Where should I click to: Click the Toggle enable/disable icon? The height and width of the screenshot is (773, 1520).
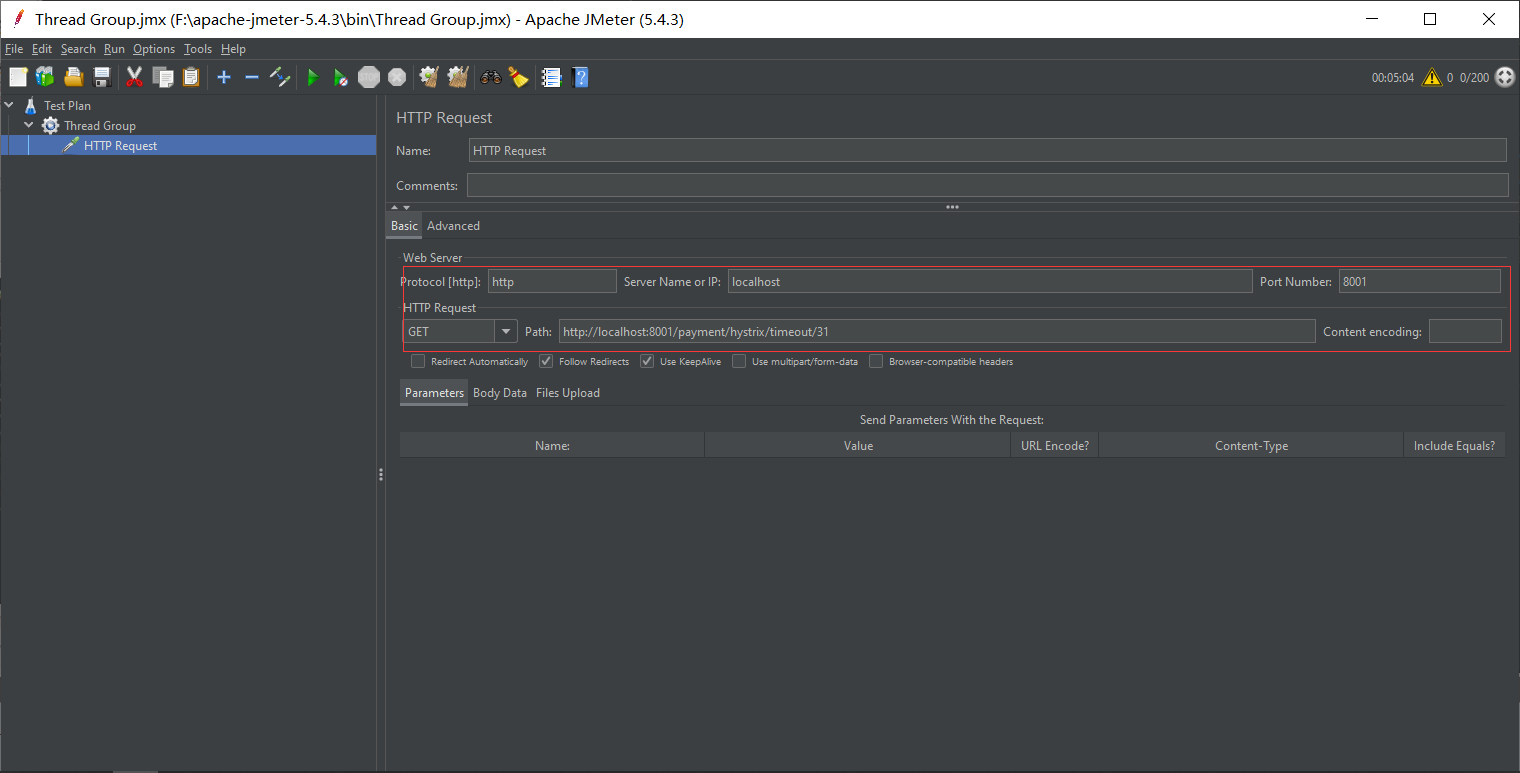[x=280, y=77]
